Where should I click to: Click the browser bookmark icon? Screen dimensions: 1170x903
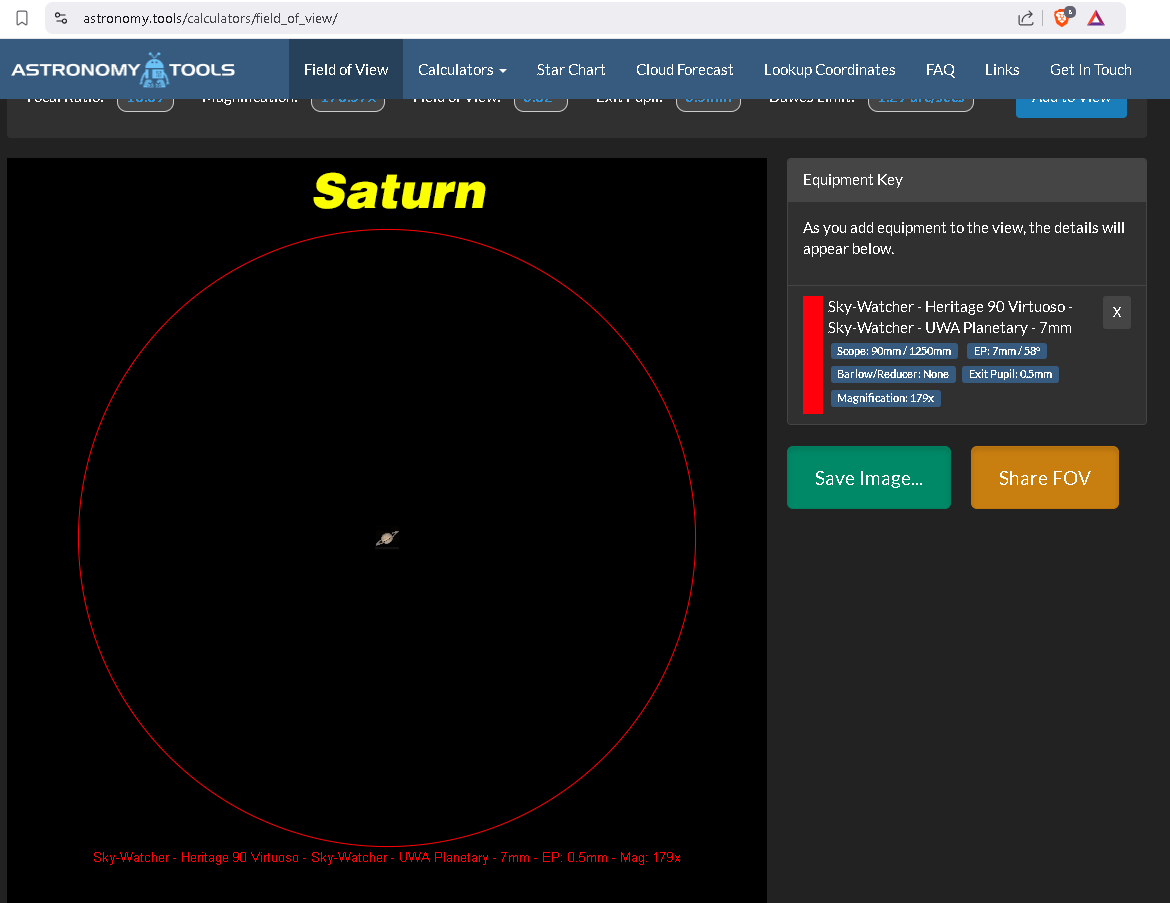pos(22,18)
